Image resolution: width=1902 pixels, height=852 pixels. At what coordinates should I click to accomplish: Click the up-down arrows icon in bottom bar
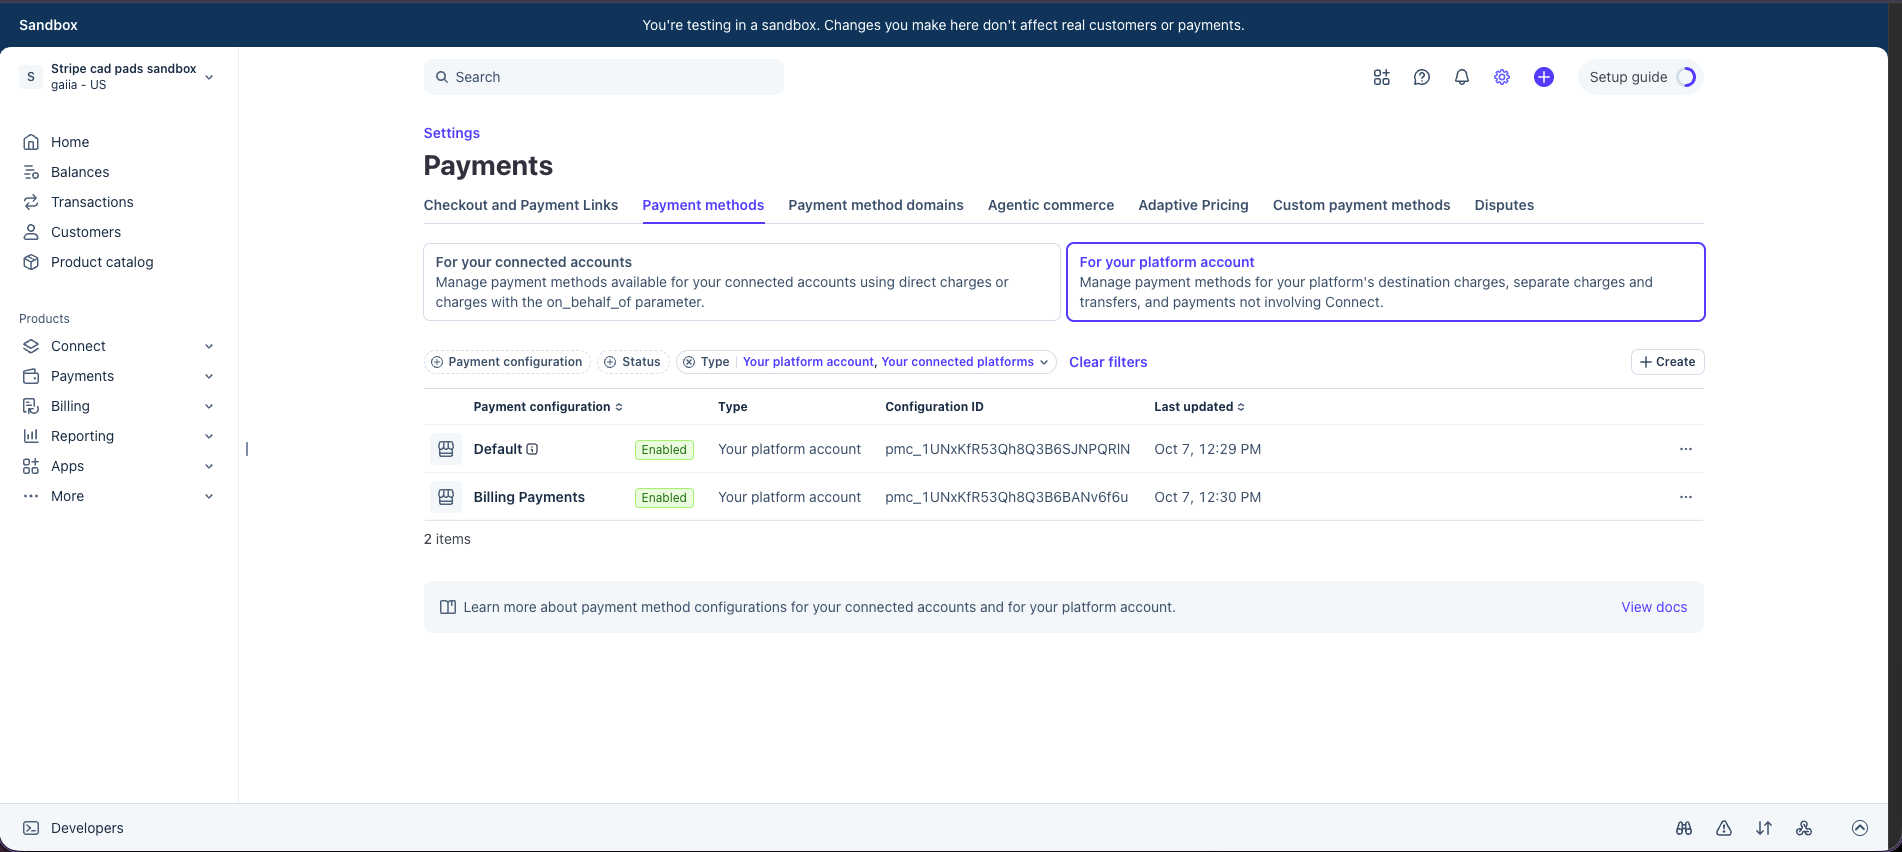click(x=1764, y=828)
